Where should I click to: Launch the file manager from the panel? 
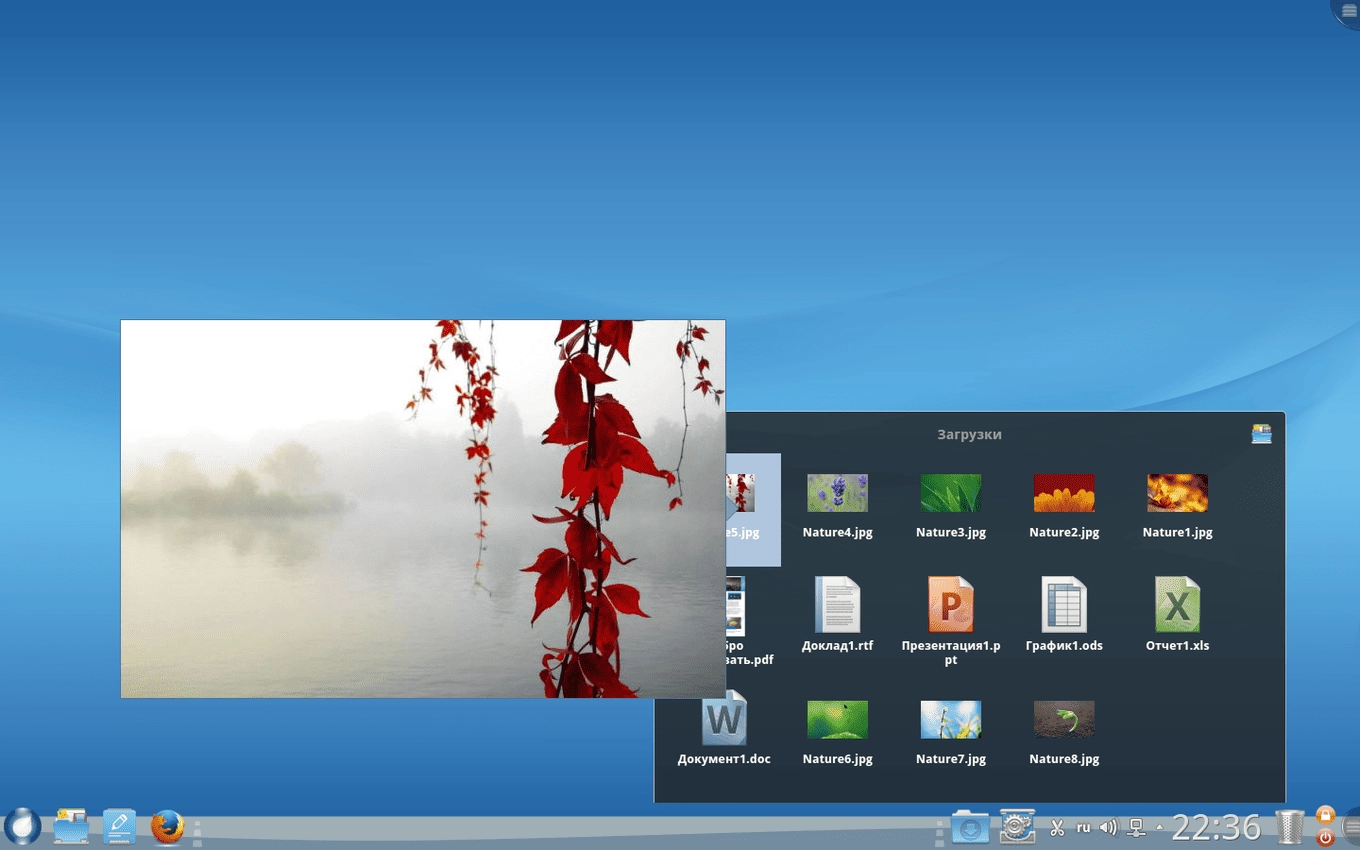point(71,827)
